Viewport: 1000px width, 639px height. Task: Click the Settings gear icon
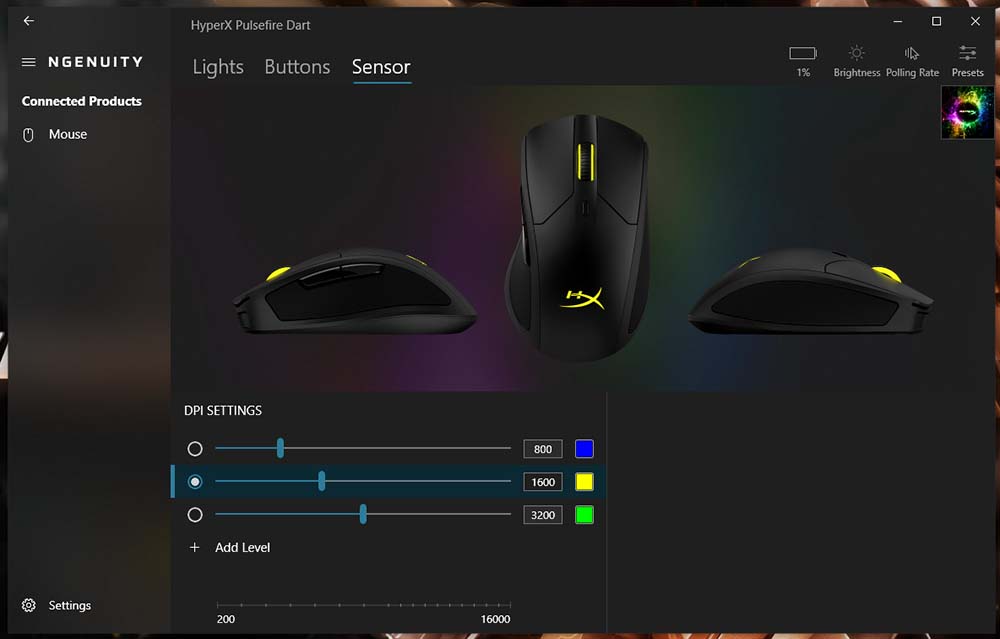point(29,605)
